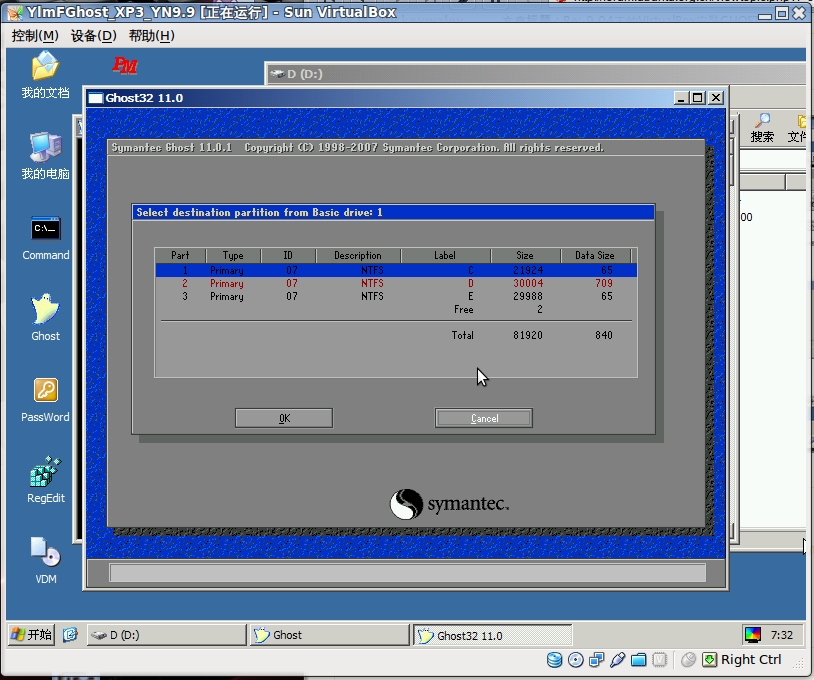Screen dimensions: 814x680
Task: Click the VirtualBox hard disk status icon
Action: click(554, 660)
